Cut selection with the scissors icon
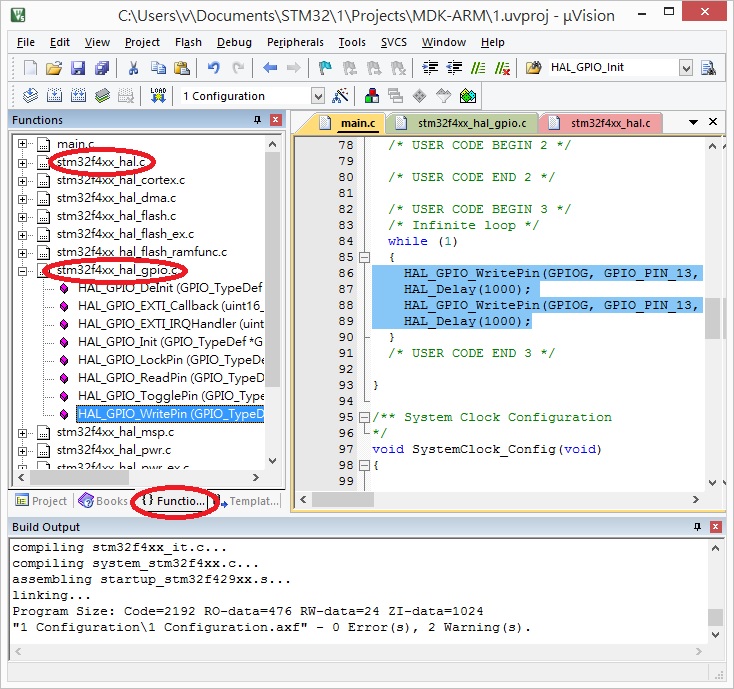Image resolution: width=734 pixels, height=689 pixels. [x=133, y=68]
